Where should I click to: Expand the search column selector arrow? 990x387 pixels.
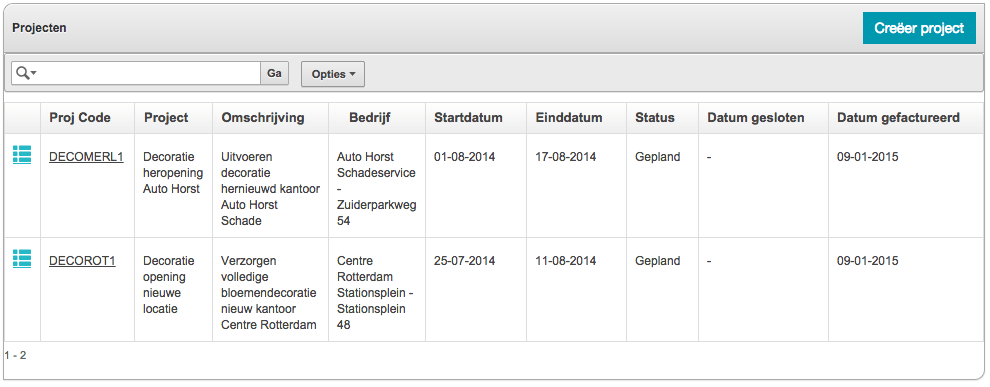coord(34,74)
